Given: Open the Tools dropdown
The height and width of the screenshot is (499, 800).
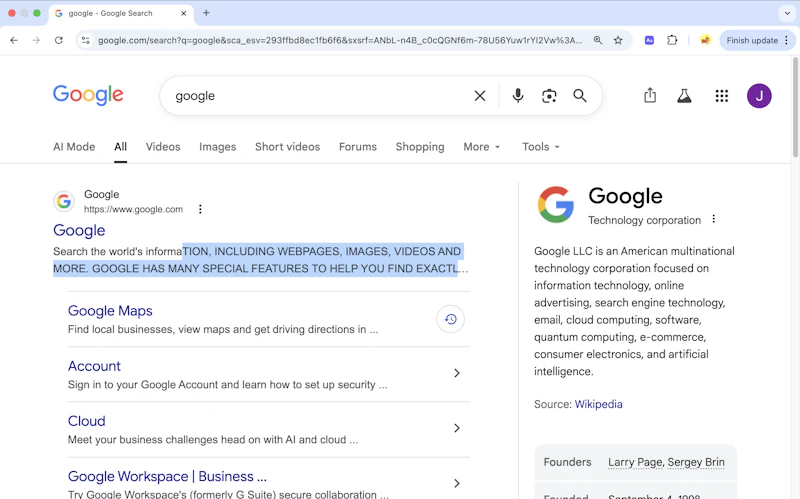Looking at the screenshot, I should (541, 146).
